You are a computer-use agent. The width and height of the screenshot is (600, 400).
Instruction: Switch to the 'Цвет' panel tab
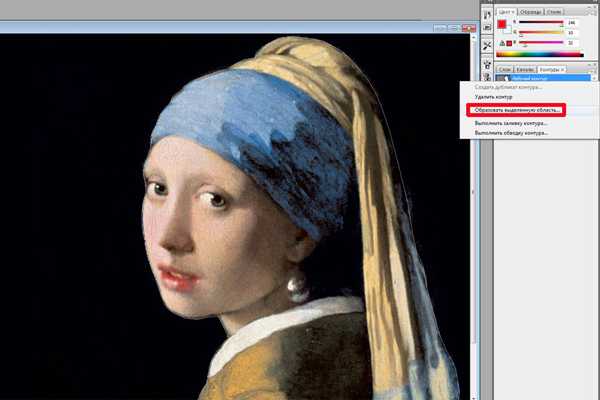pyautogui.click(x=505, y=12)
